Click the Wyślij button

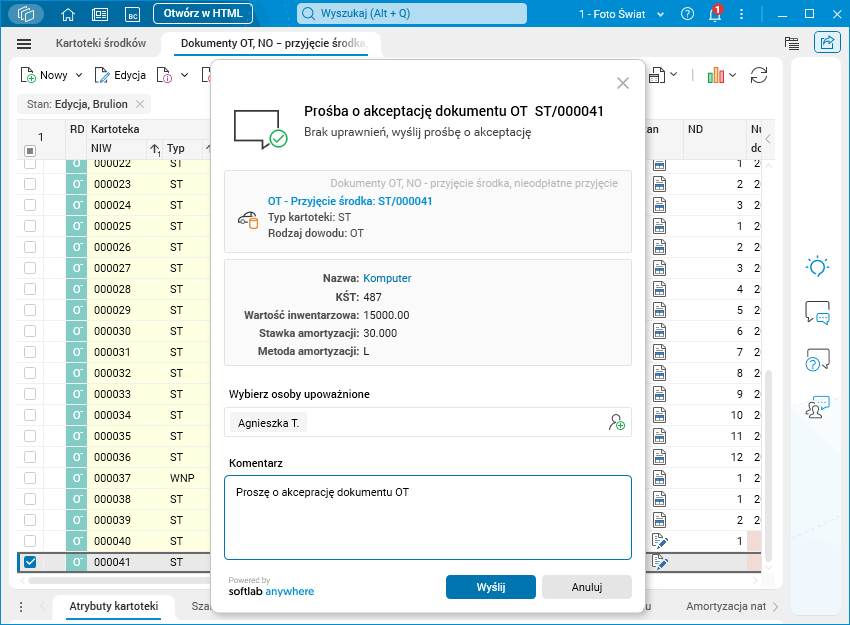point(491,587)
